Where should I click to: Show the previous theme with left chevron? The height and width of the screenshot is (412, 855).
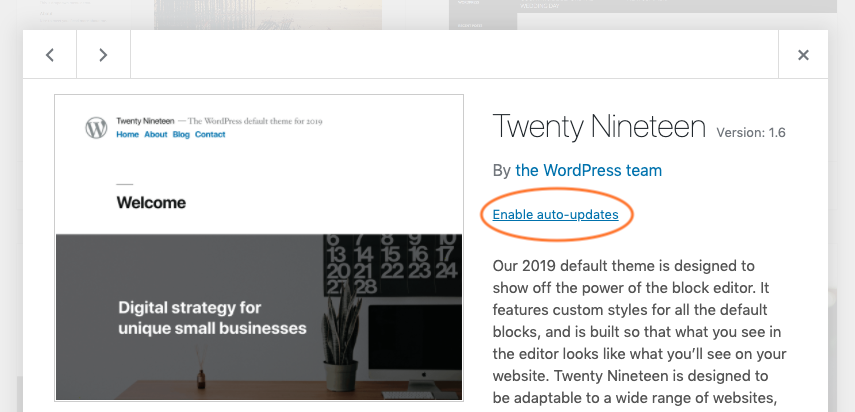tap(50, 55)
